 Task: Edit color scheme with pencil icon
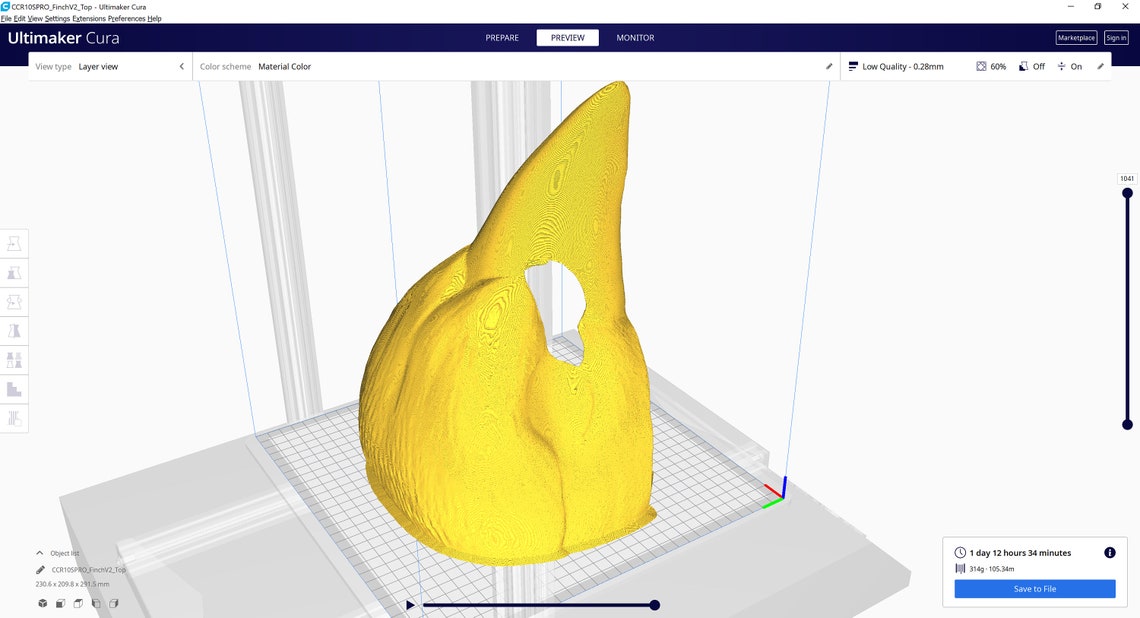coord(829,66)
